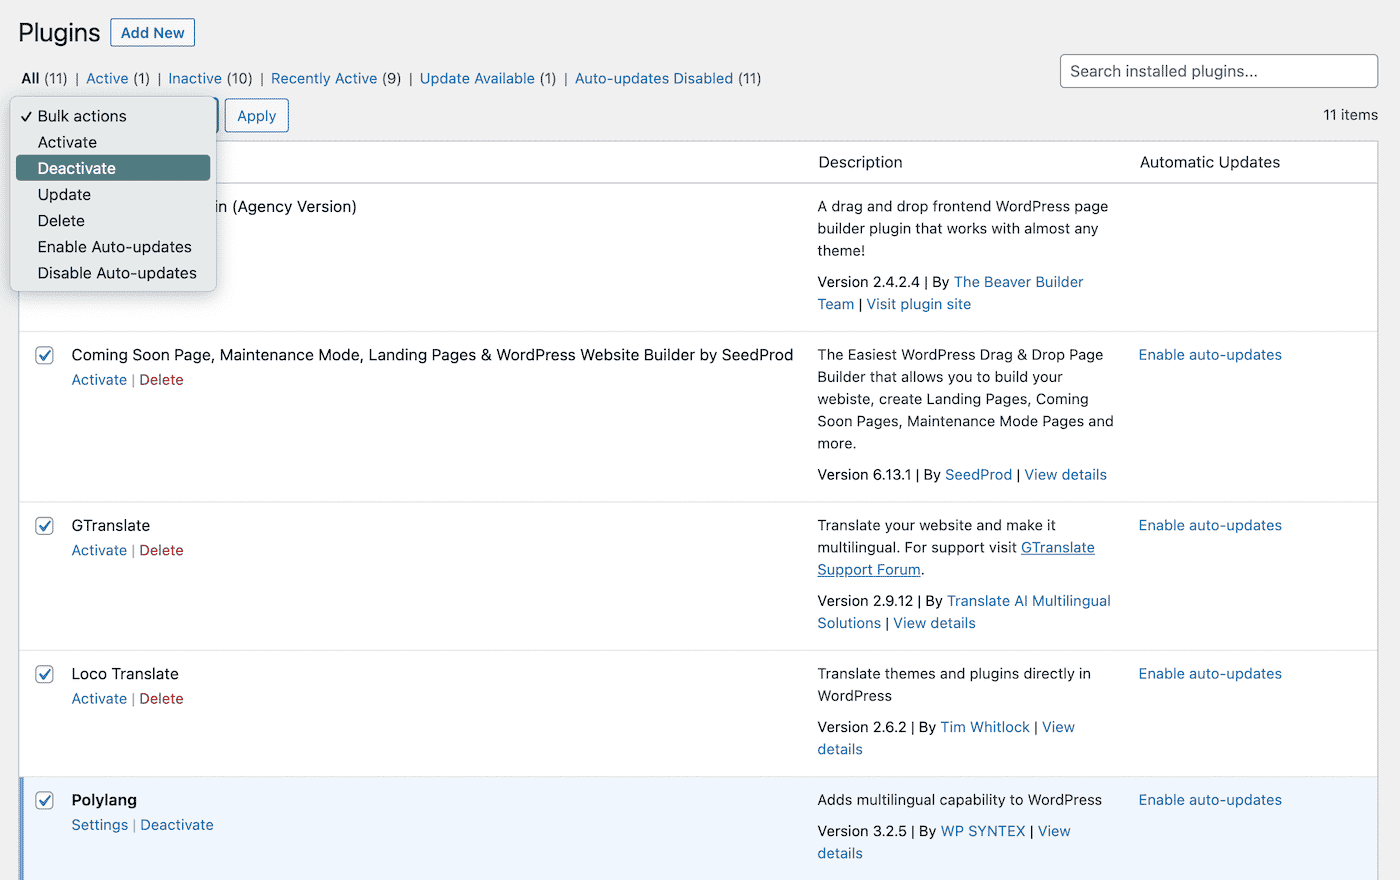Viewport: 1400px width, 880px height.
Task: Uncheck the Loco Translate checkbox
Action: 44,674
